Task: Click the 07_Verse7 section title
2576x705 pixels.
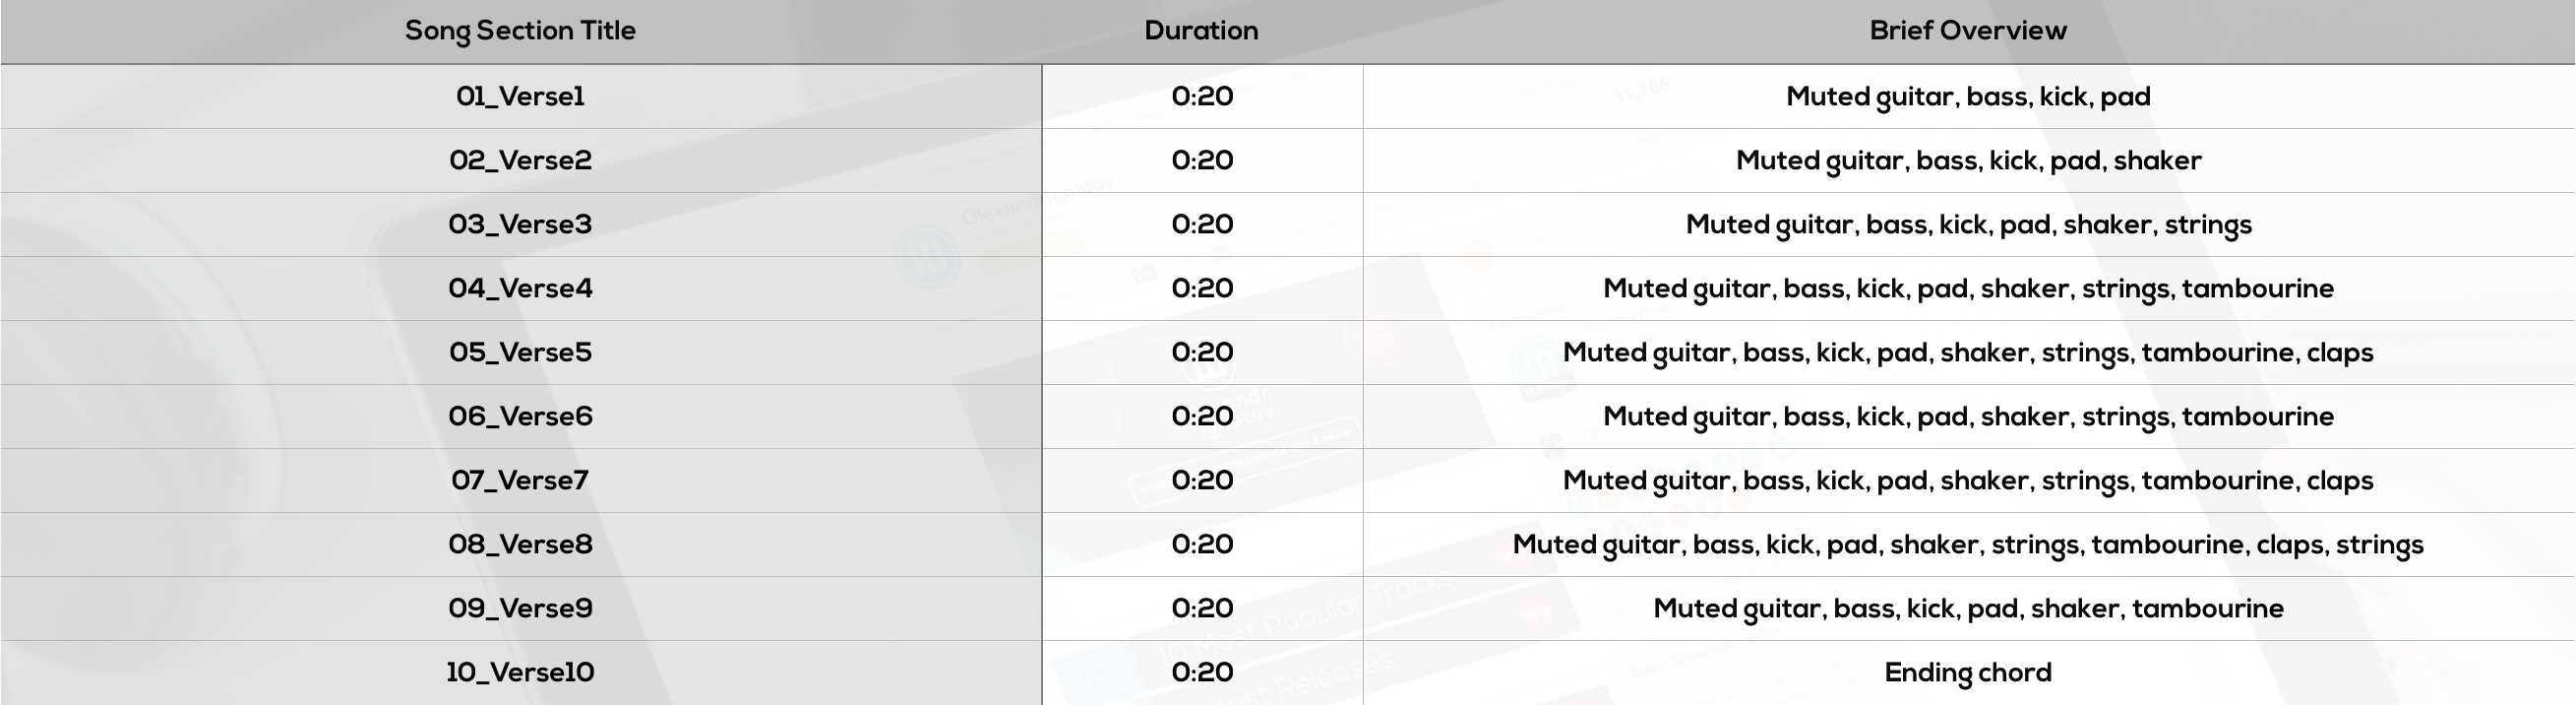Action: tap(520, 481)
